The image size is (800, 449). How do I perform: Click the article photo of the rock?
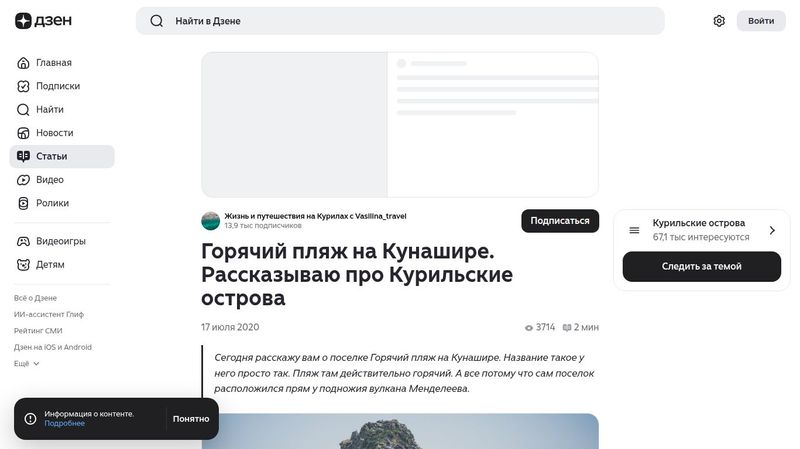pos(400,431)
